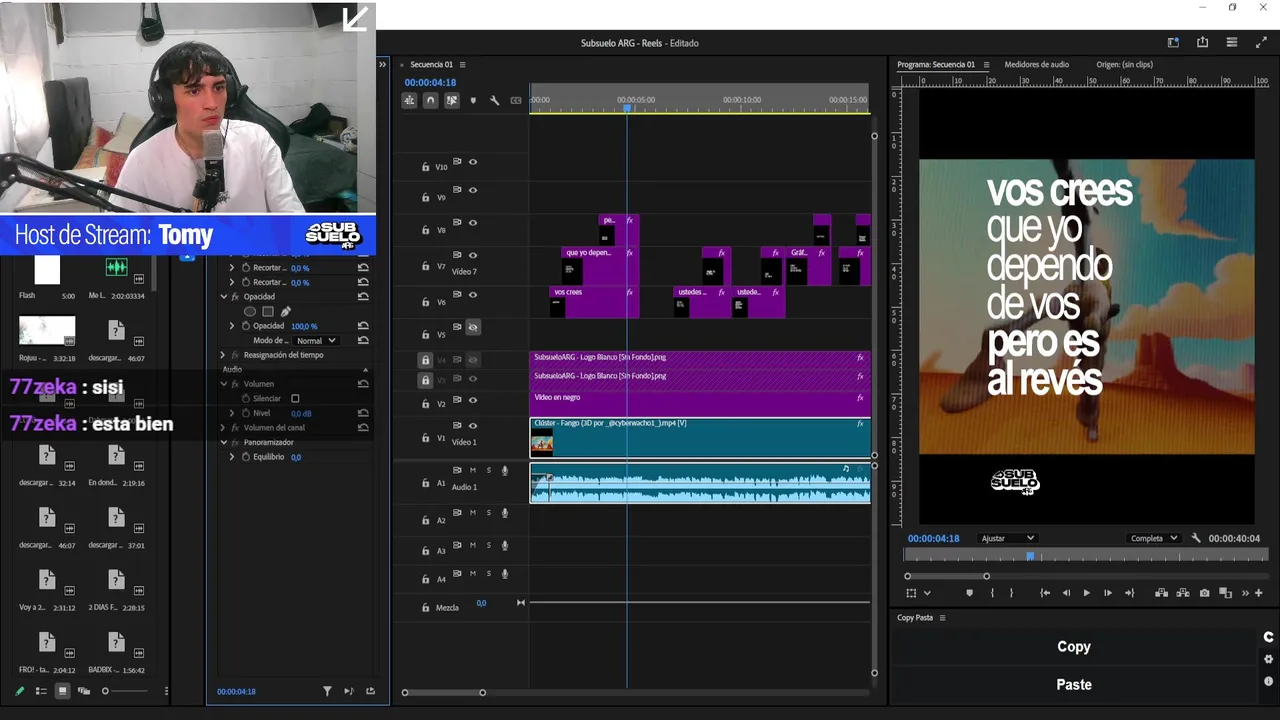The image size is (1280, 720).
Task: Toggle linked selection in timeline
Action: pos(452,100)
